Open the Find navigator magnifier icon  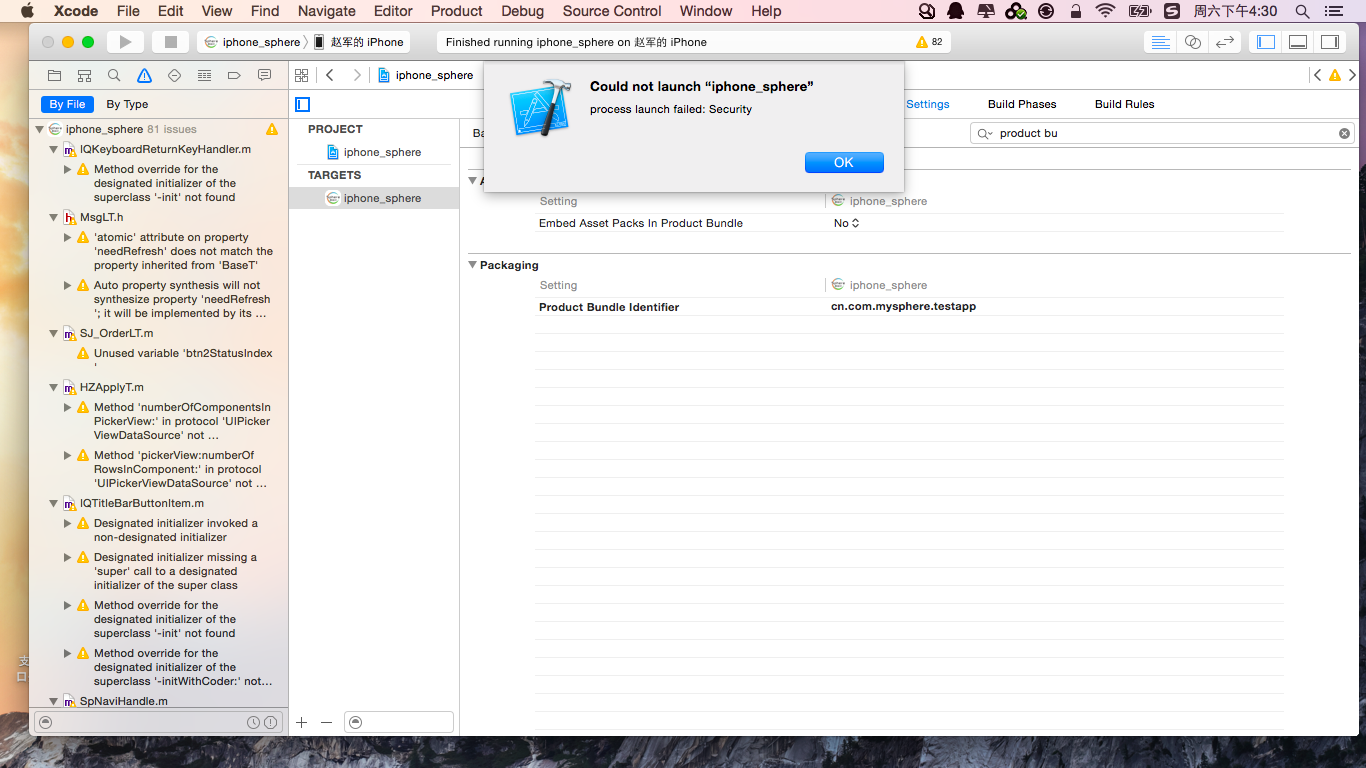tap(114, 75)
